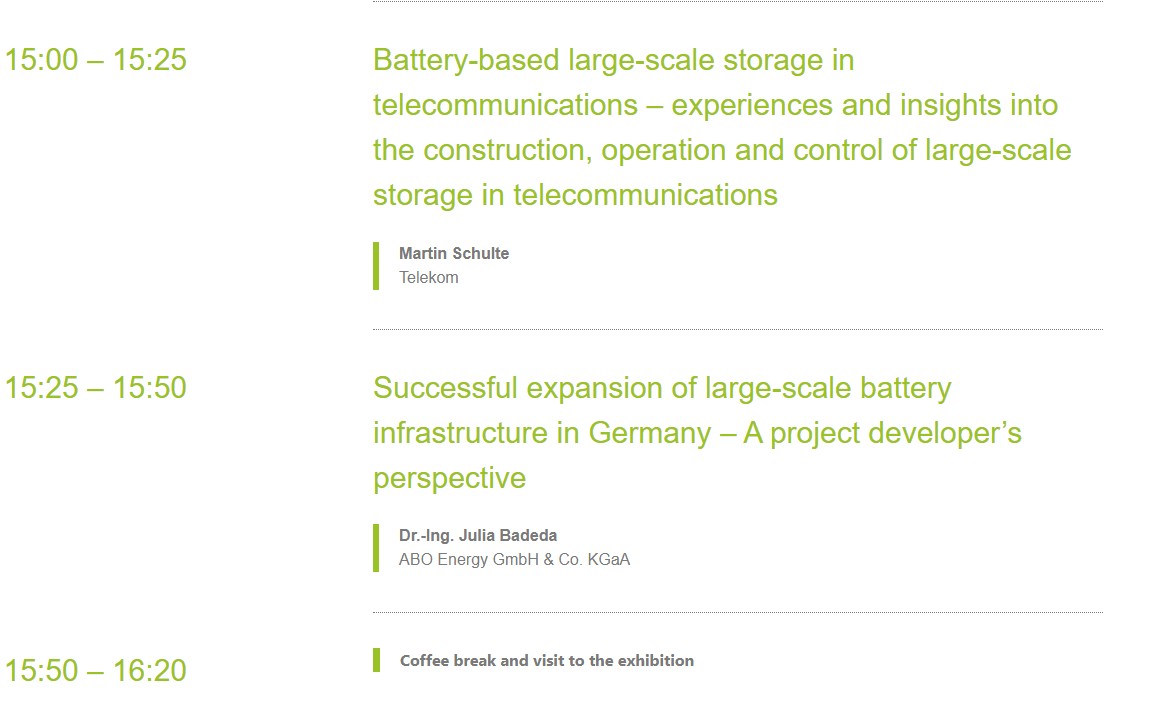Image resolution: width=1150 pixels, height=707 pixels.
Task: Click the words 'storage in telecommunications' in first title
Action: [x=575, y=194]
